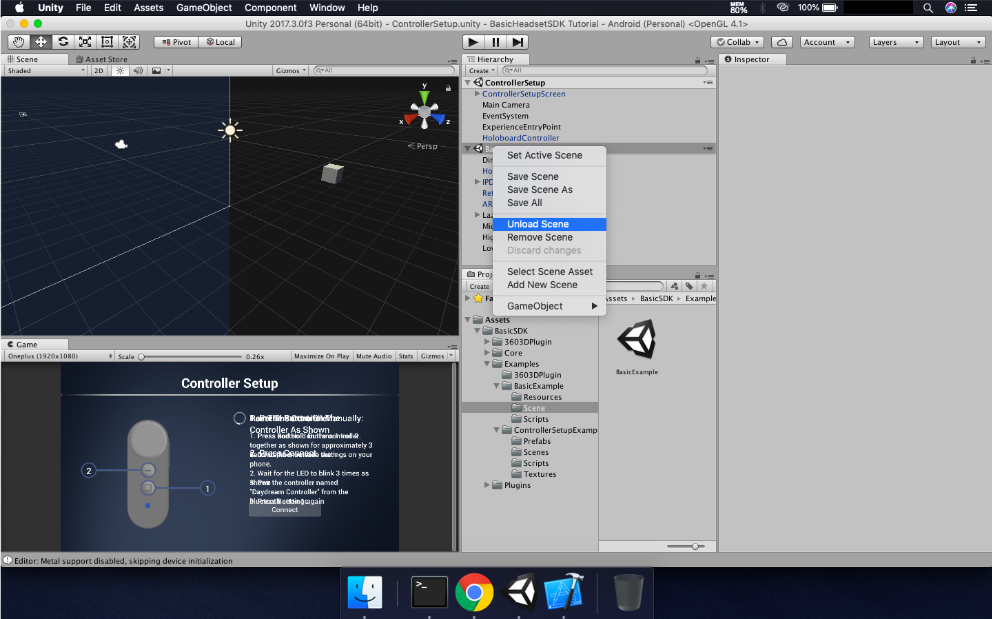The image size is (992, 619).
Task: Expand the Core folder
Action: tap(487, 353)
